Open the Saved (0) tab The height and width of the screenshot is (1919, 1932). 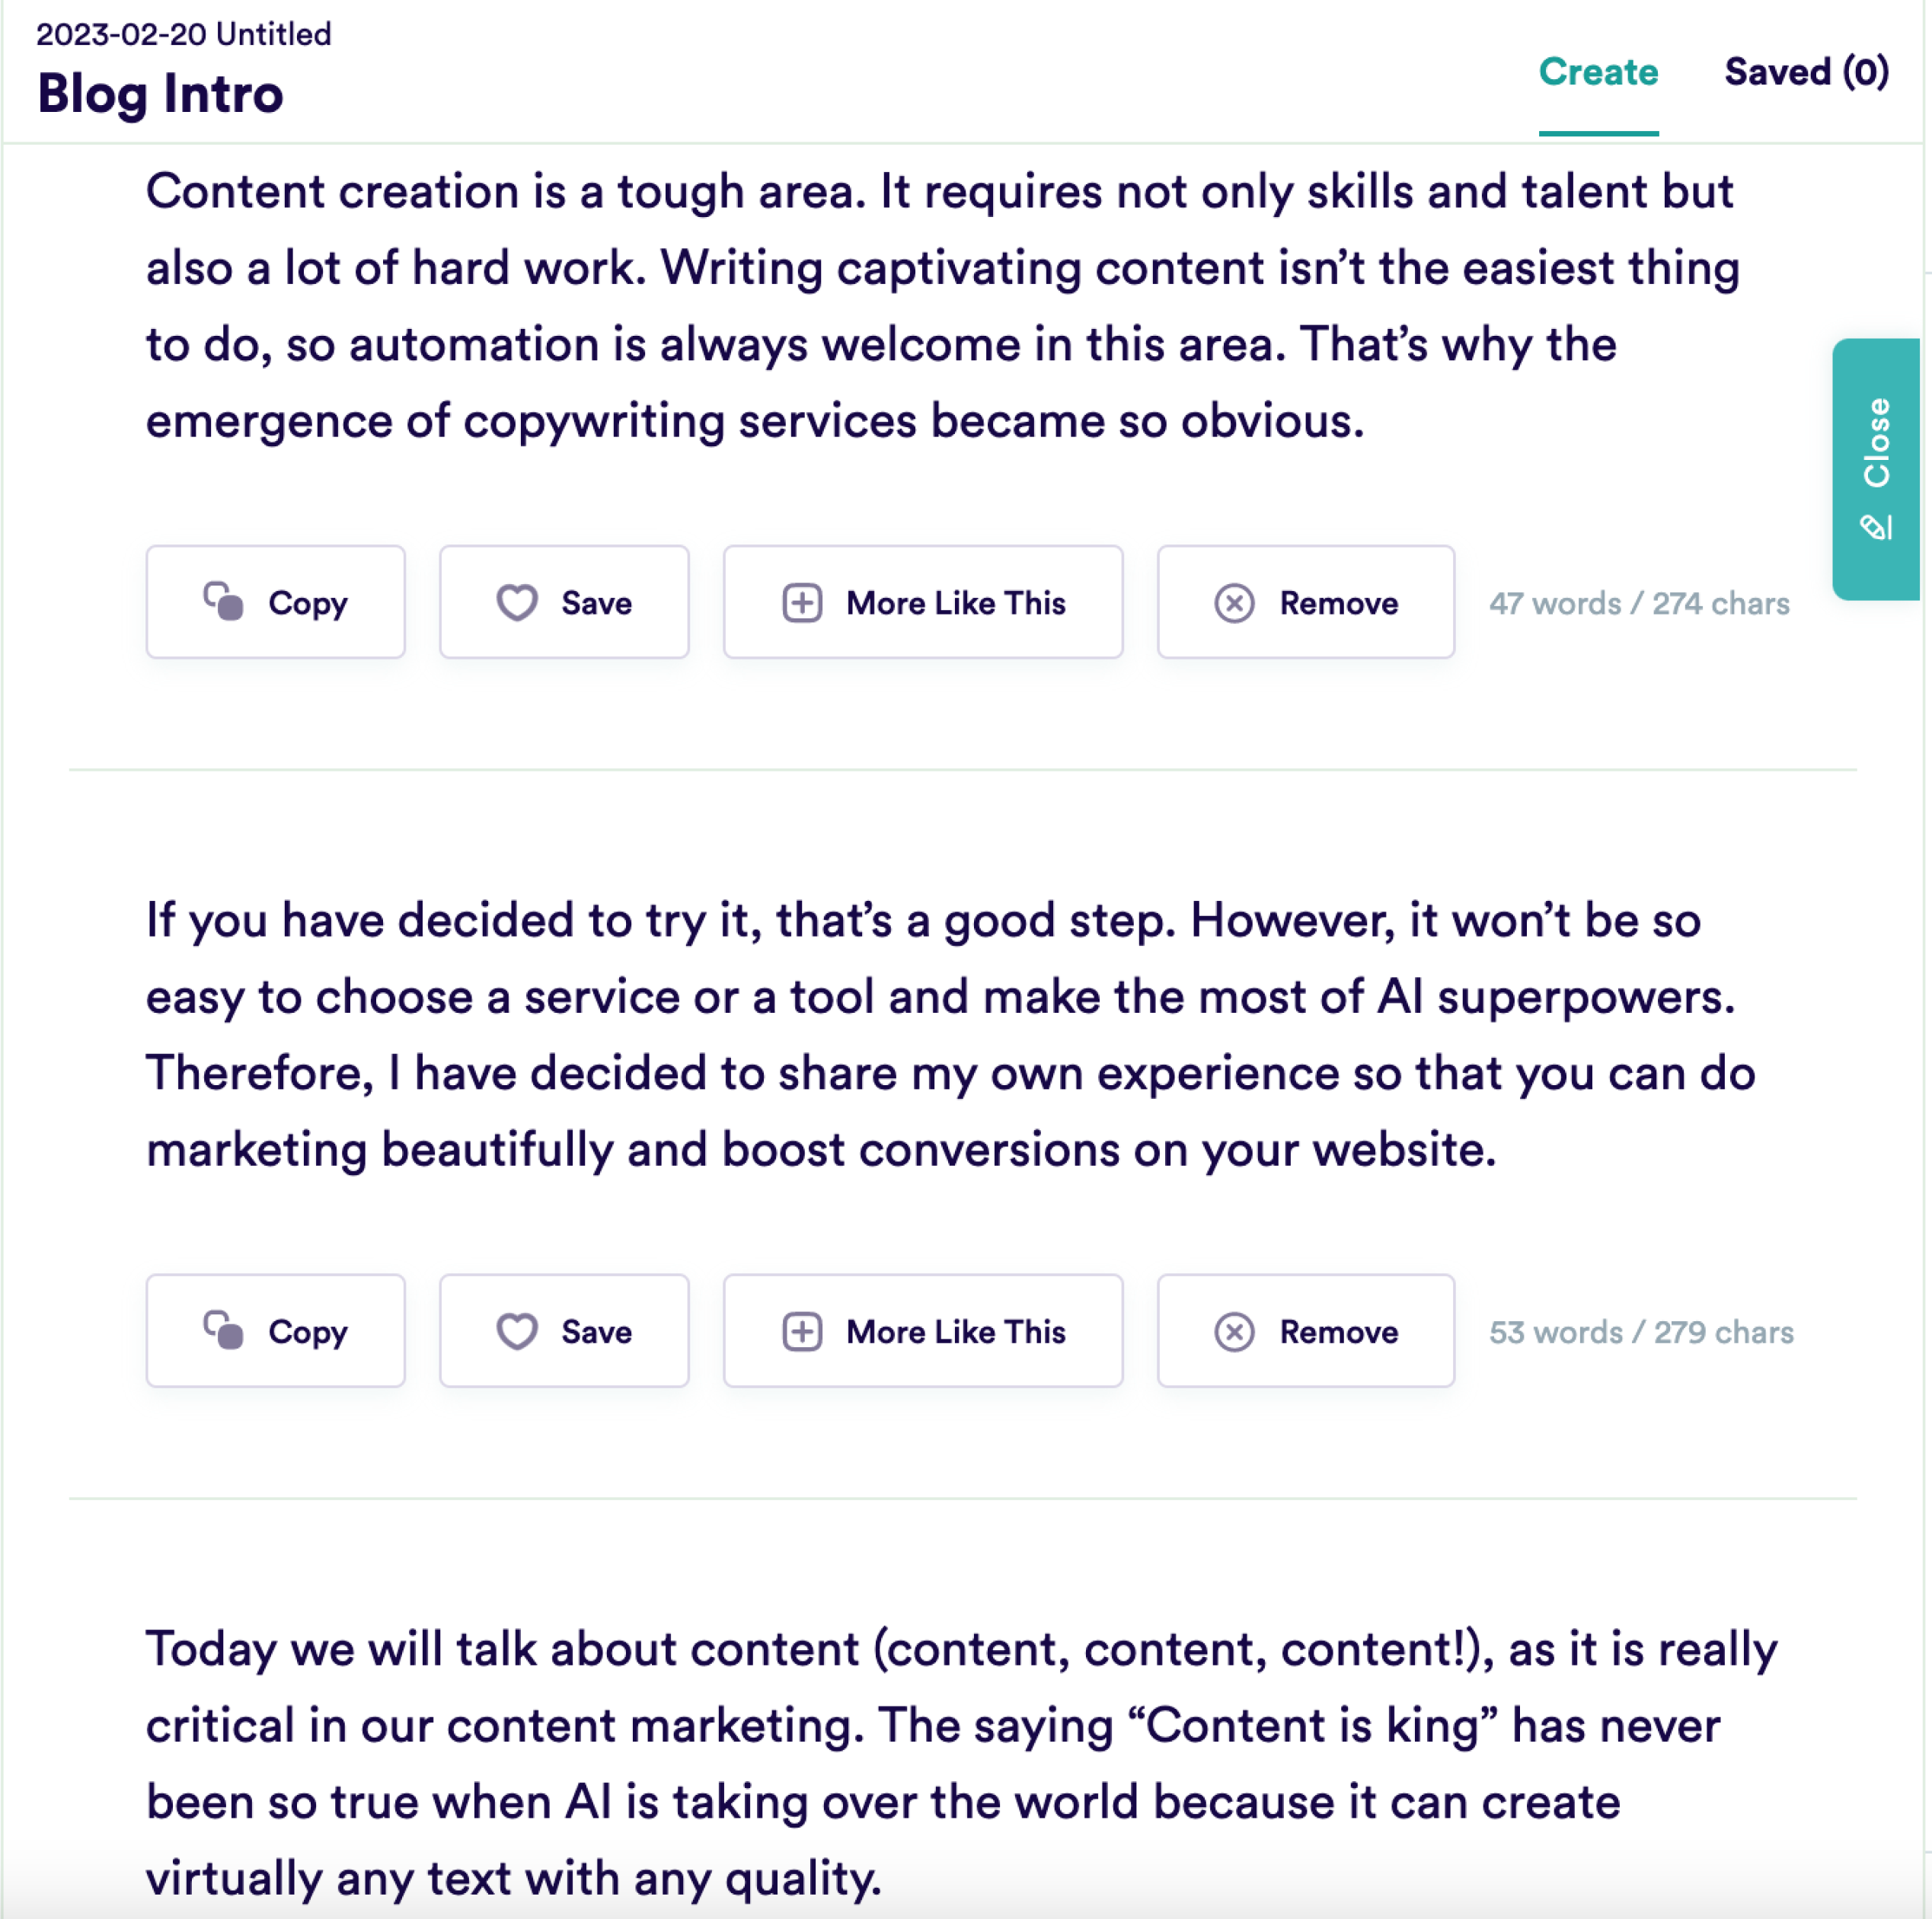pyautogui.click(x=1806, y=72)
